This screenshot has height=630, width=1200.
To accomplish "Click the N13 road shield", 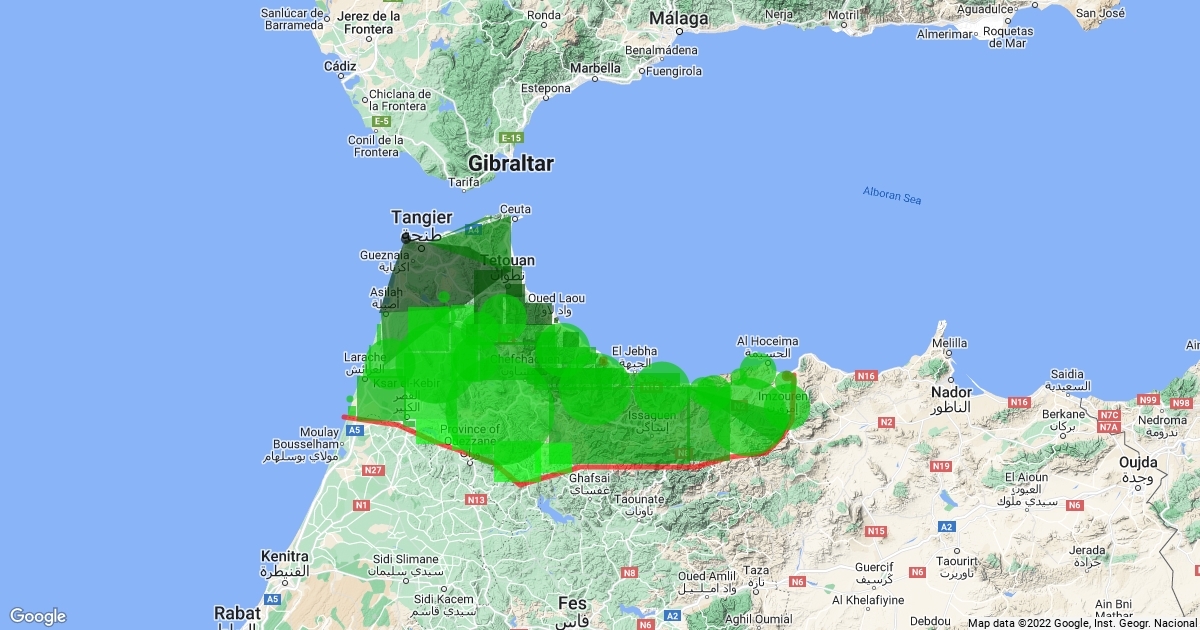I will click(476, 499).
